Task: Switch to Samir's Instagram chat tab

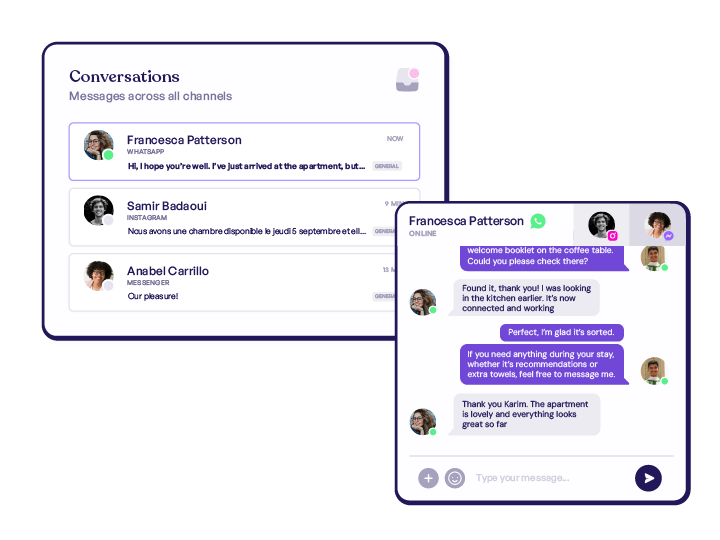Action: pos(602,225)
